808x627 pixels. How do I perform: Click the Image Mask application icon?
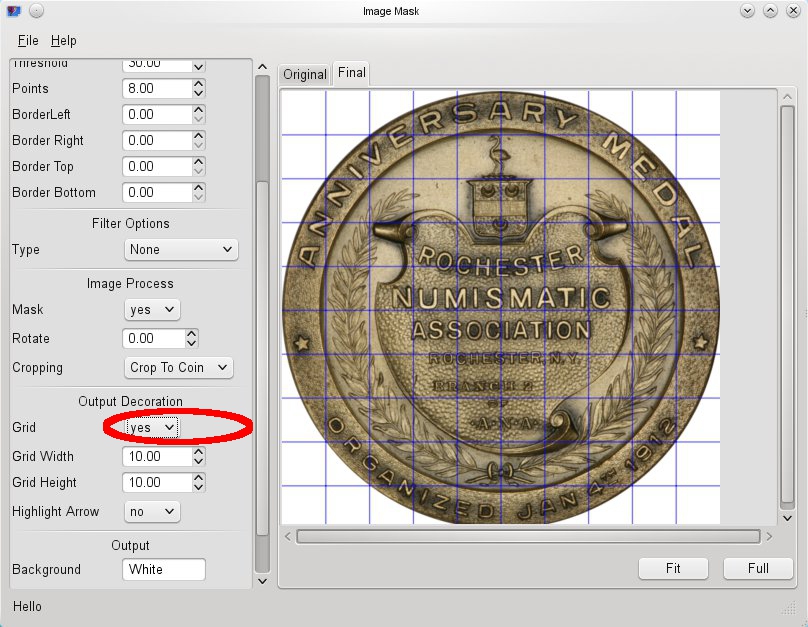point(14,10)
